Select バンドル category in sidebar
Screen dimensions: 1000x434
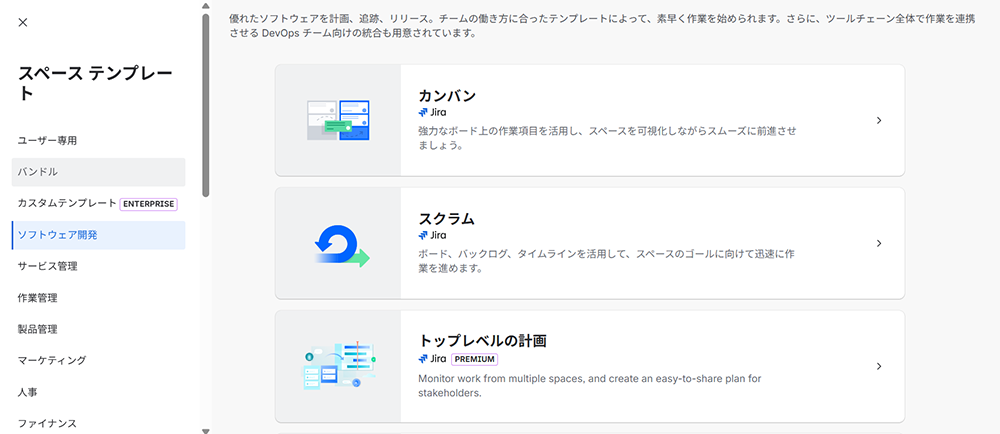[38, 172]
